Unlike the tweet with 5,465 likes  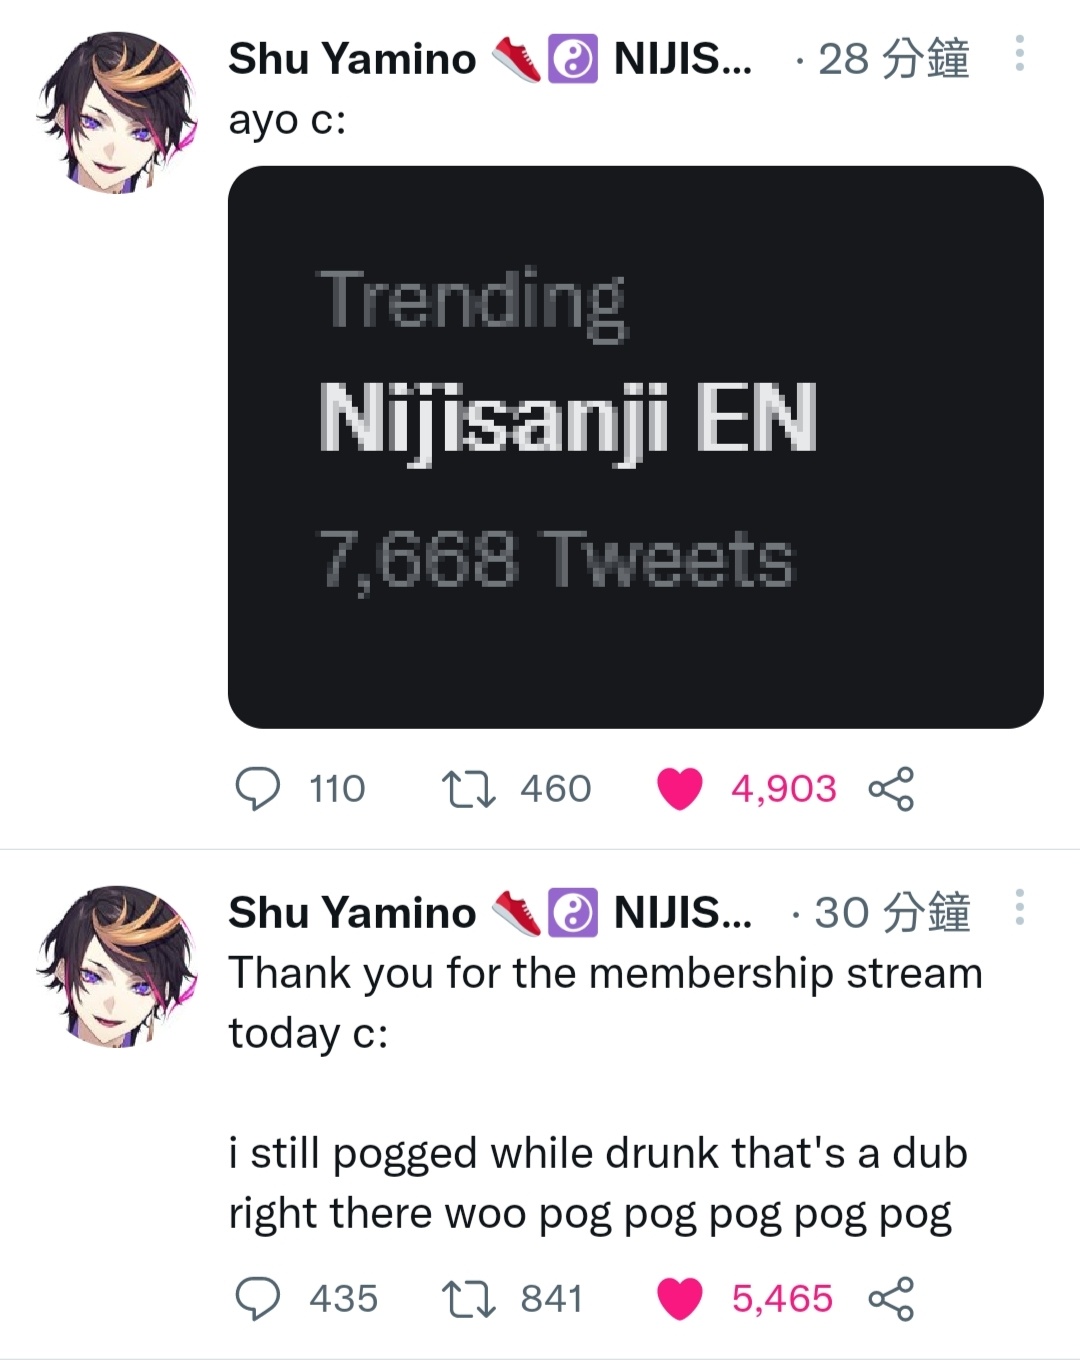click(680, 1299)
